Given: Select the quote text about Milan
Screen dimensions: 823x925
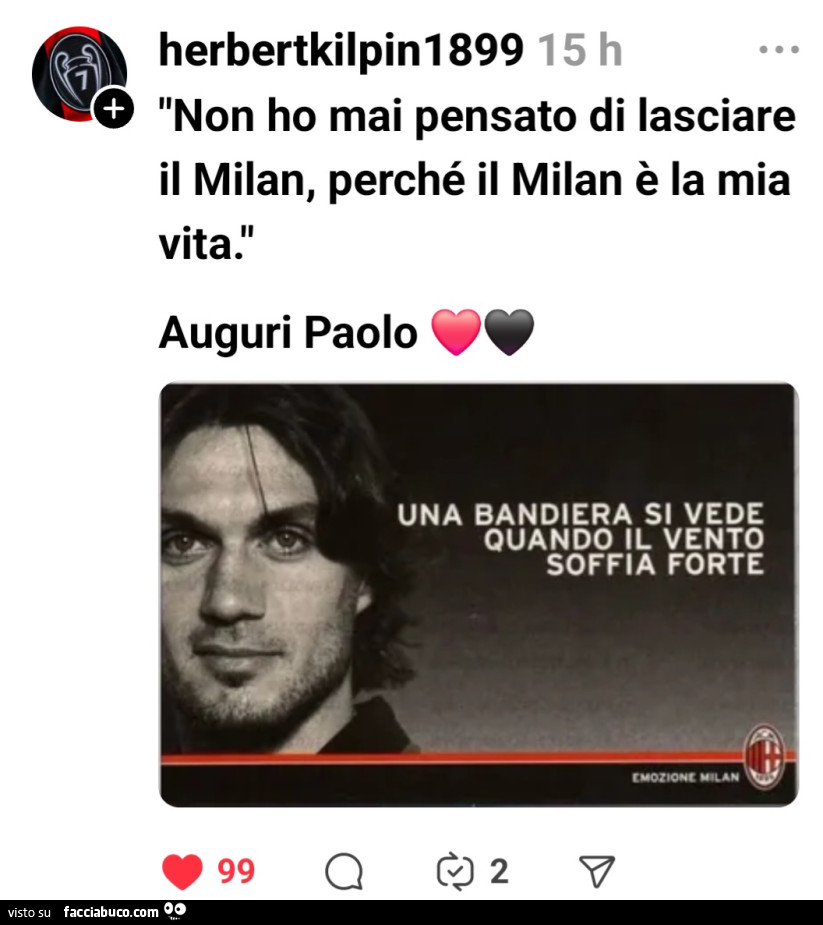Looking at the screenshot, I should click(477, 180).
